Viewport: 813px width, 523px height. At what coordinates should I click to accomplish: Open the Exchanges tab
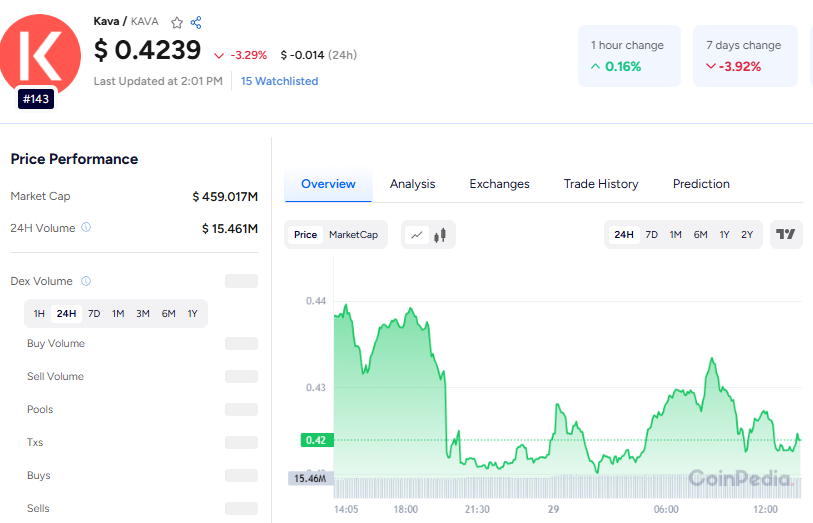tap(499, 184)
